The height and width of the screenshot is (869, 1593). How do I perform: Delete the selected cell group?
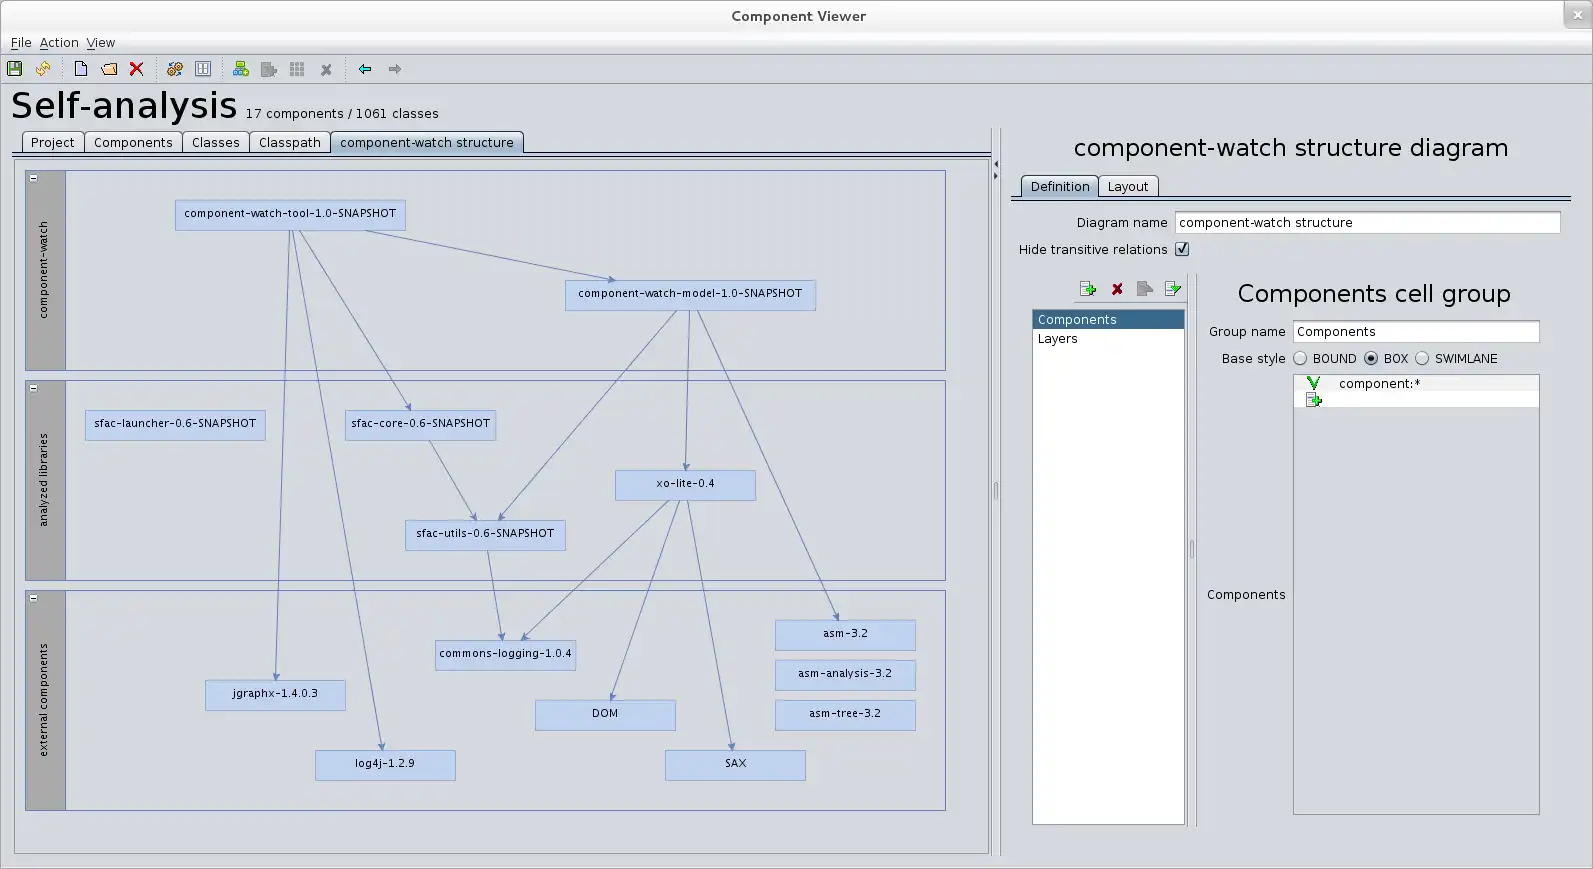(x=1117, y=289)
